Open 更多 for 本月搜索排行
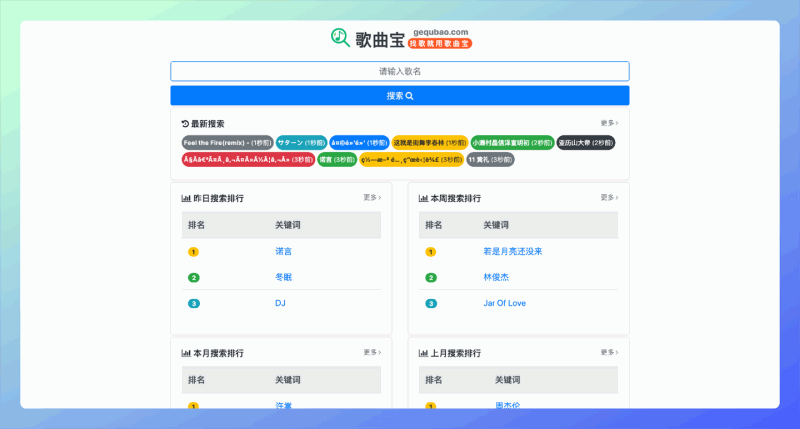This screenshot has width=800, height=429. [372, 352]
